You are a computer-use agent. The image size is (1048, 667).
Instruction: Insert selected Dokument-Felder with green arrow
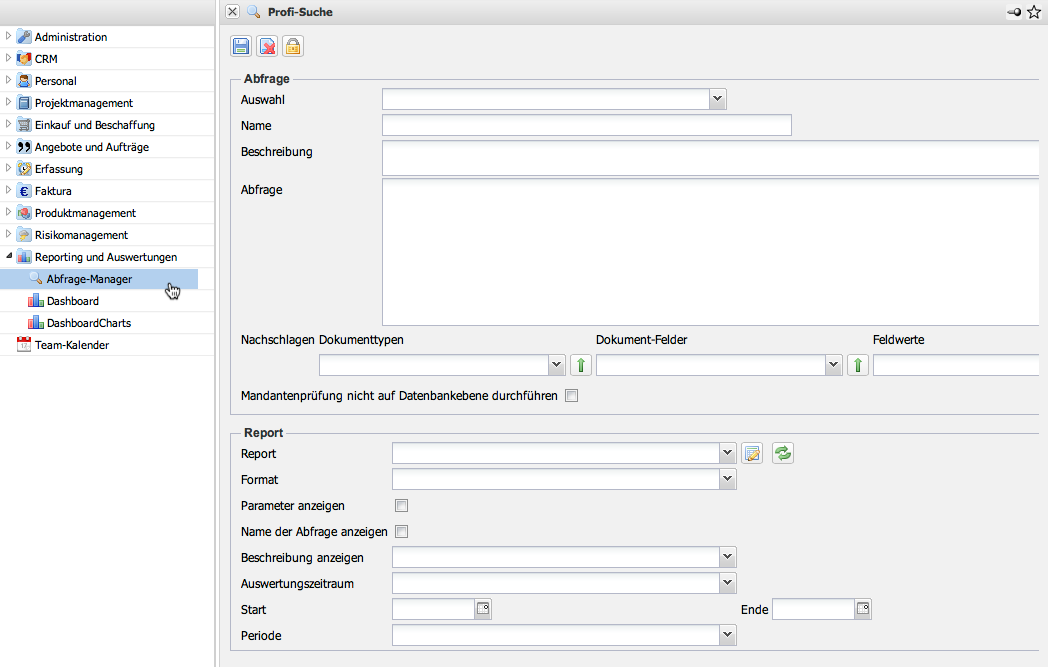858,365
